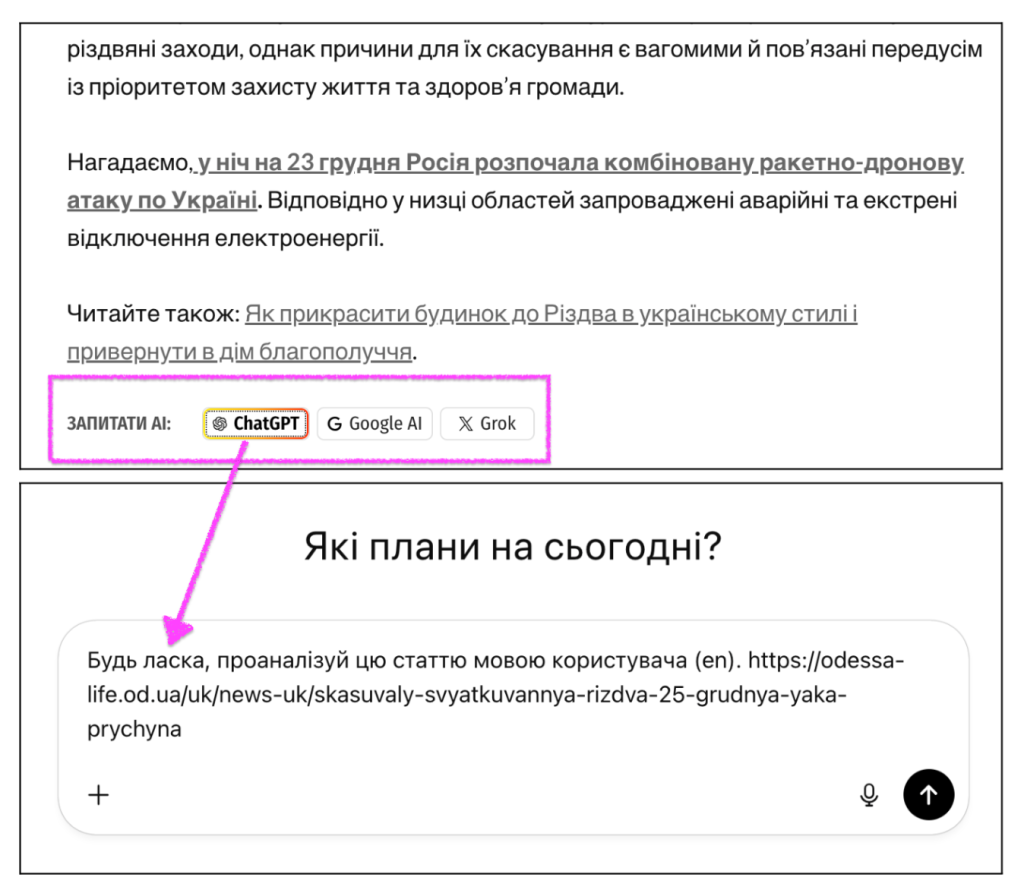
Task: Click the "відключення електроенергії" text line
Action: 225,240
